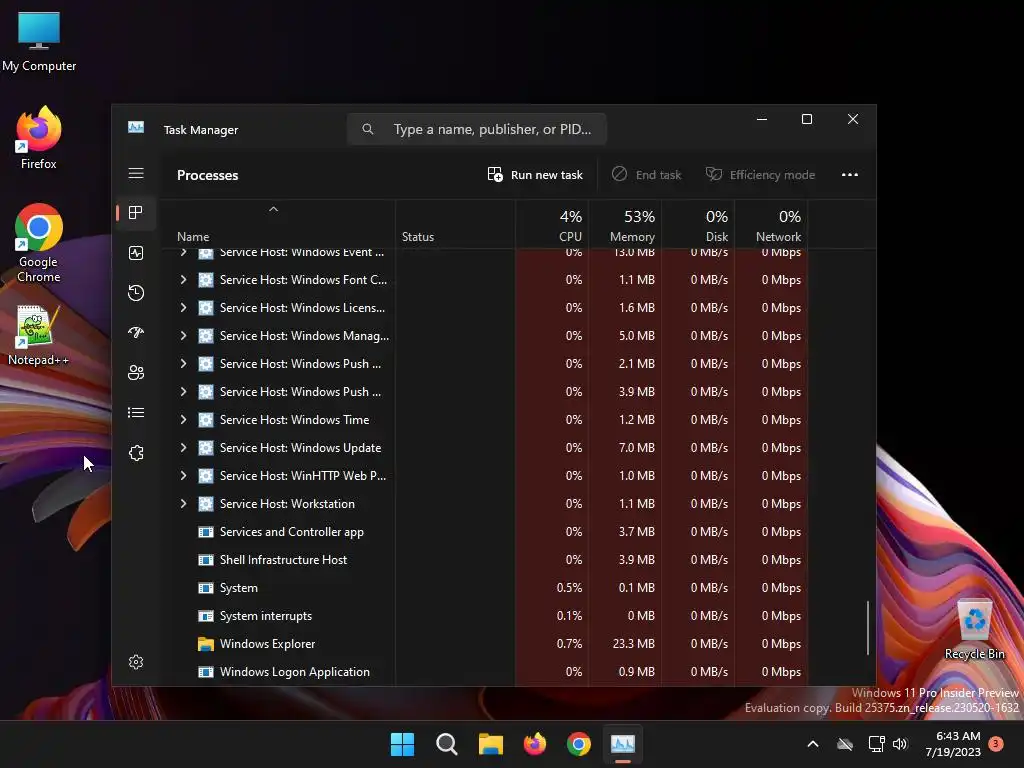Select Shell Infrastructure Host row

[x=487, y=560]
